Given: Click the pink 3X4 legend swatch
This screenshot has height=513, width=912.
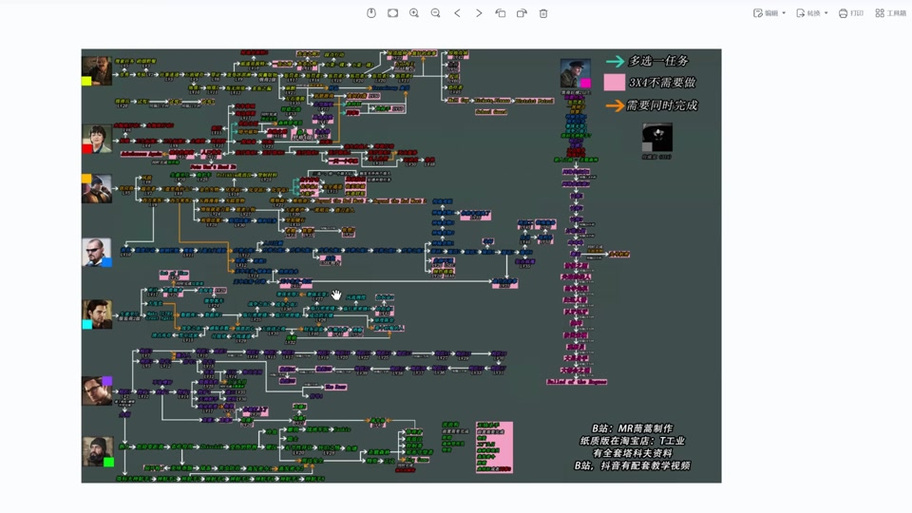Looking at the screenshot, I should coord(614,82).
